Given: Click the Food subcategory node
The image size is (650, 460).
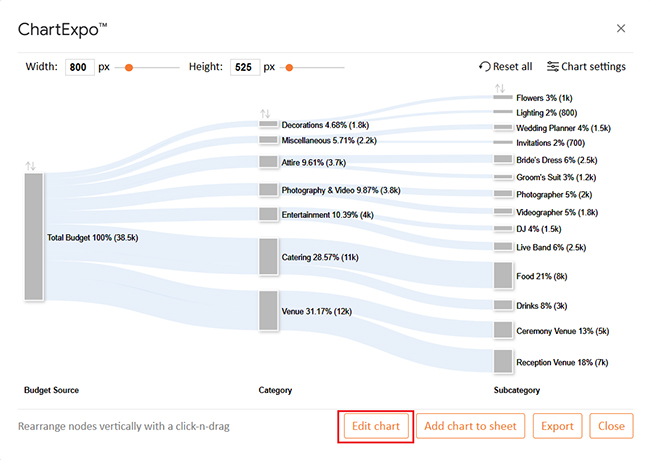Looking at the screenshot, I should click(502, 276).
